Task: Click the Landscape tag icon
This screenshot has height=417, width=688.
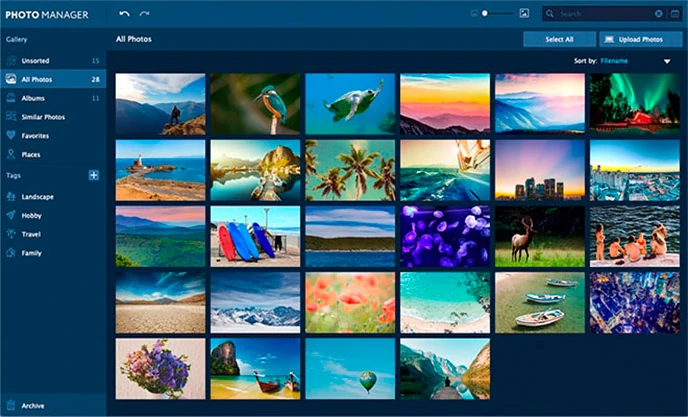Action: pyautogui.click(x=11, y=197)
